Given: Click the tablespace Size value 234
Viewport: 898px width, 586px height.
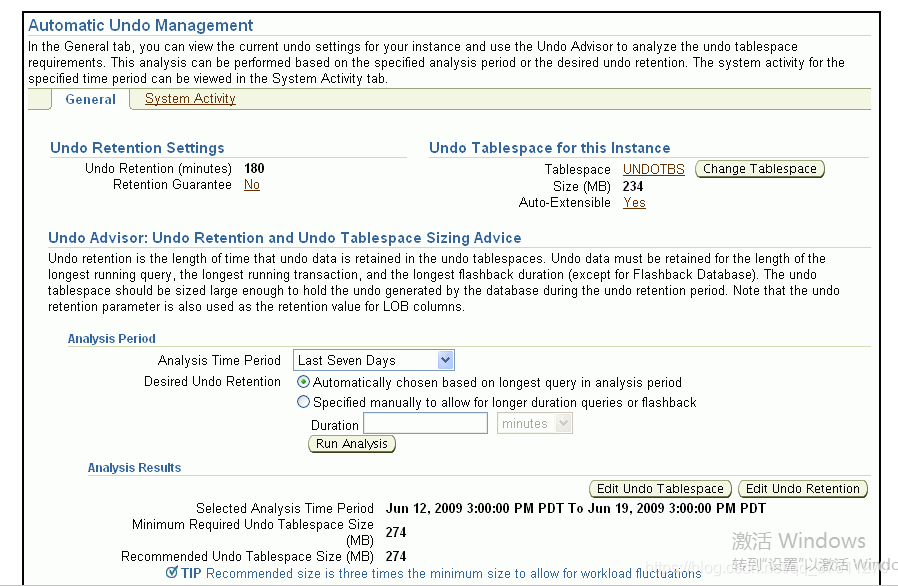Looking at the screenshot, I should tap(633, 186).
